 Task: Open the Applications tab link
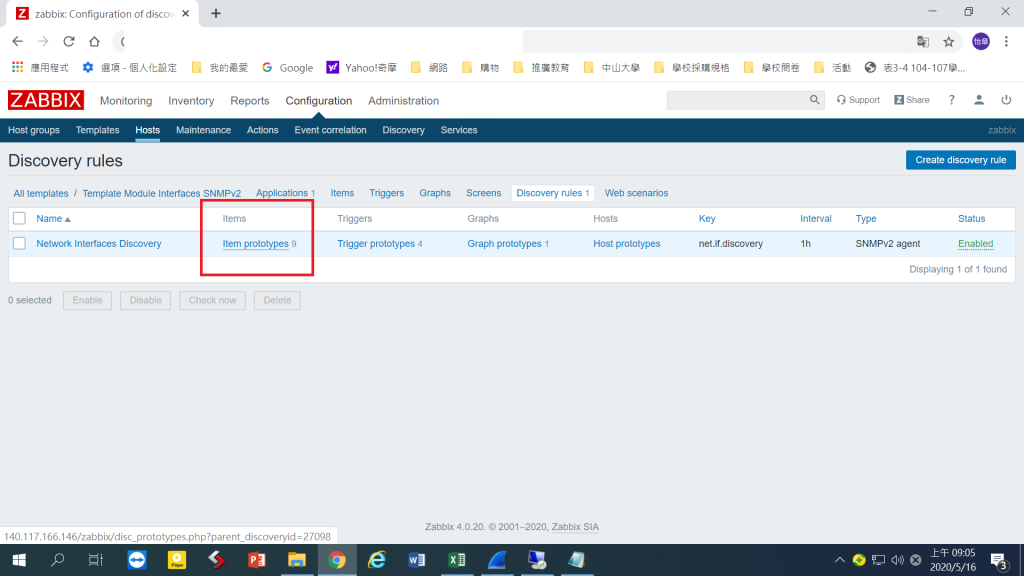pos(281,193)
